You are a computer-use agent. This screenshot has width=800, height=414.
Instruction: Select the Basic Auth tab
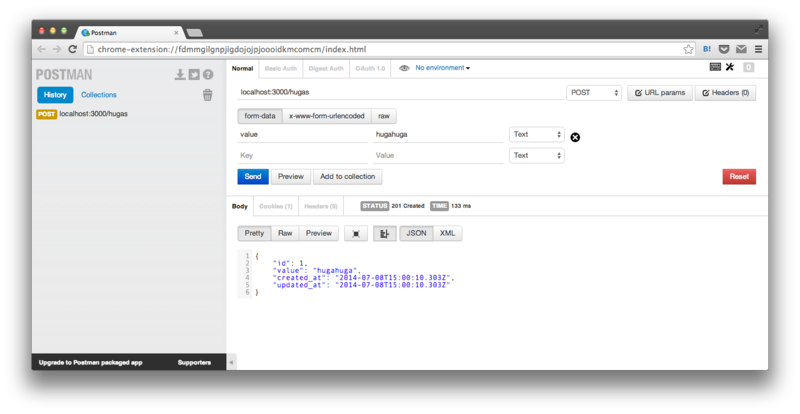(x=281, y=68)
